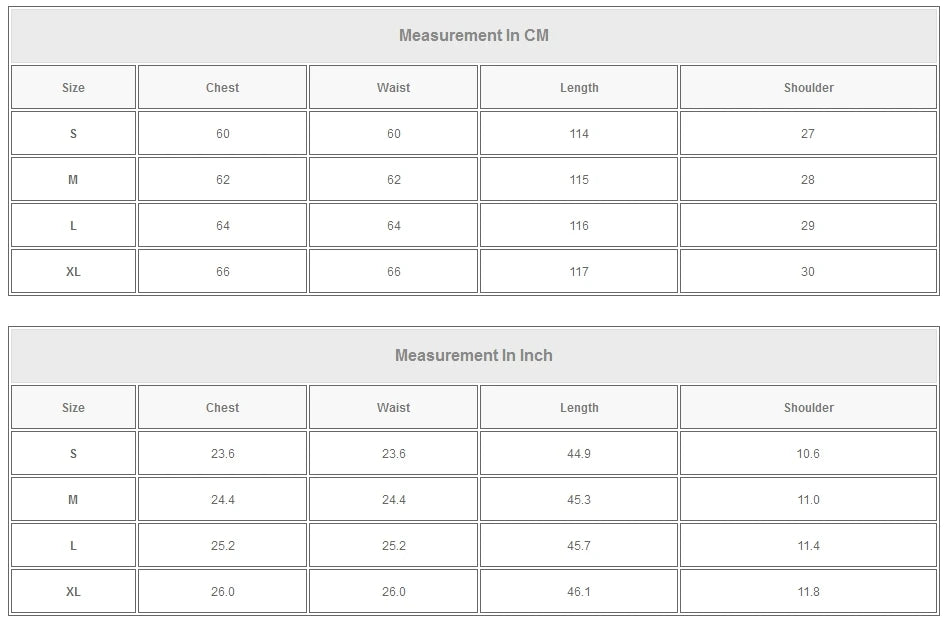Screen dimensions: 946x620
Task: Click the length value 46.1 cell
Action: tap(579, 592)
